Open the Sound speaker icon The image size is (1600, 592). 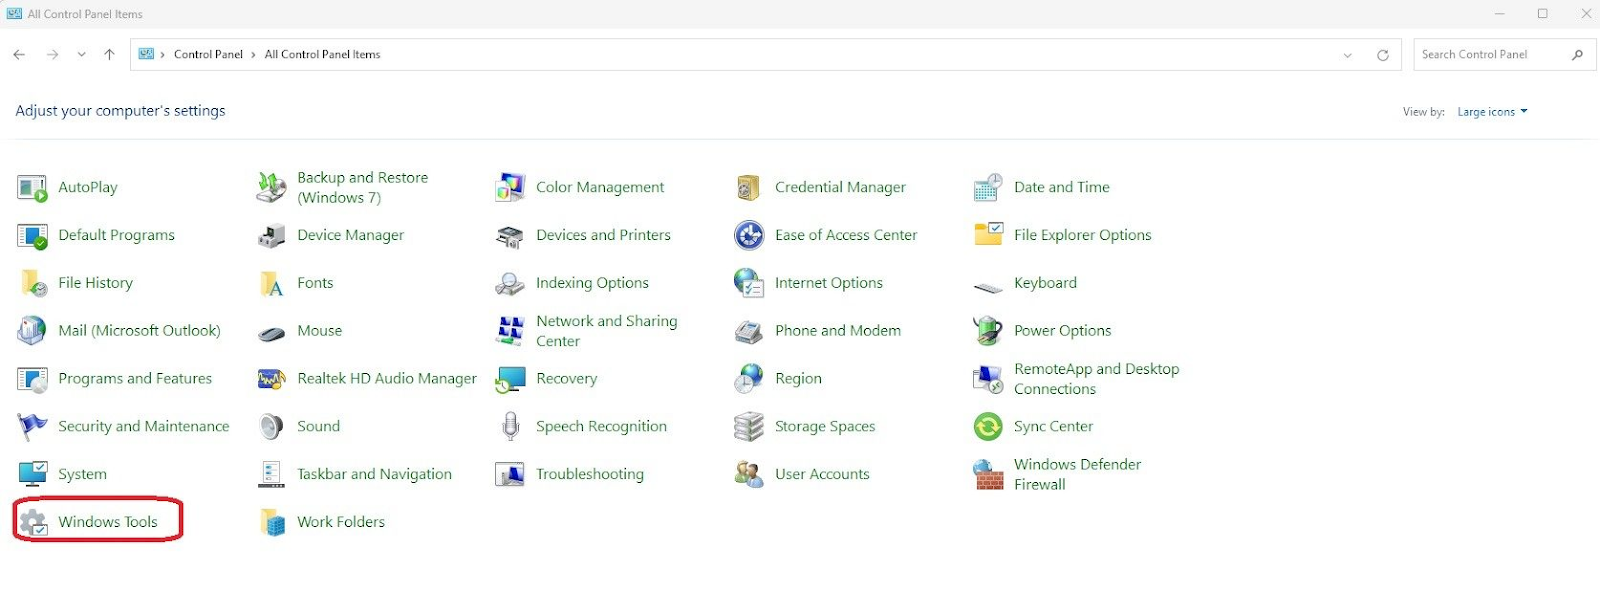coord(271,427)
